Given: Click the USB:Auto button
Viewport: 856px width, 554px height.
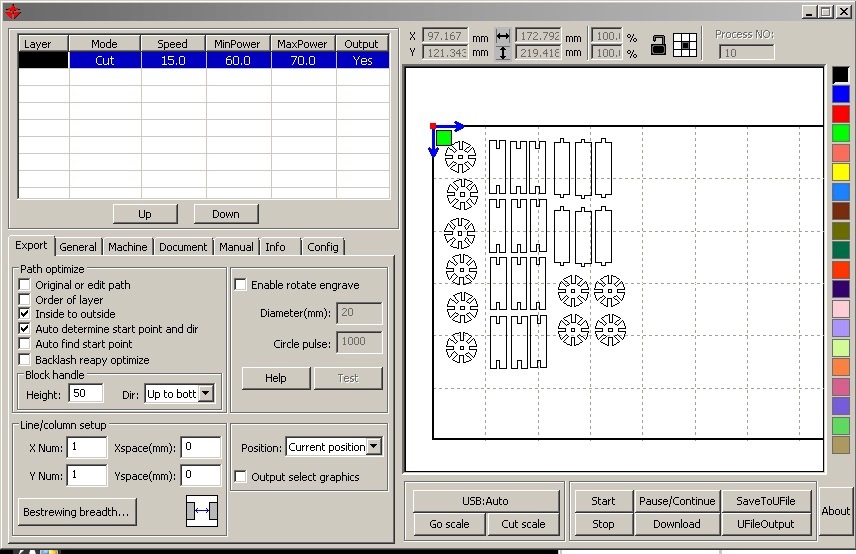Looking at the screenshot, I should 485,501.
